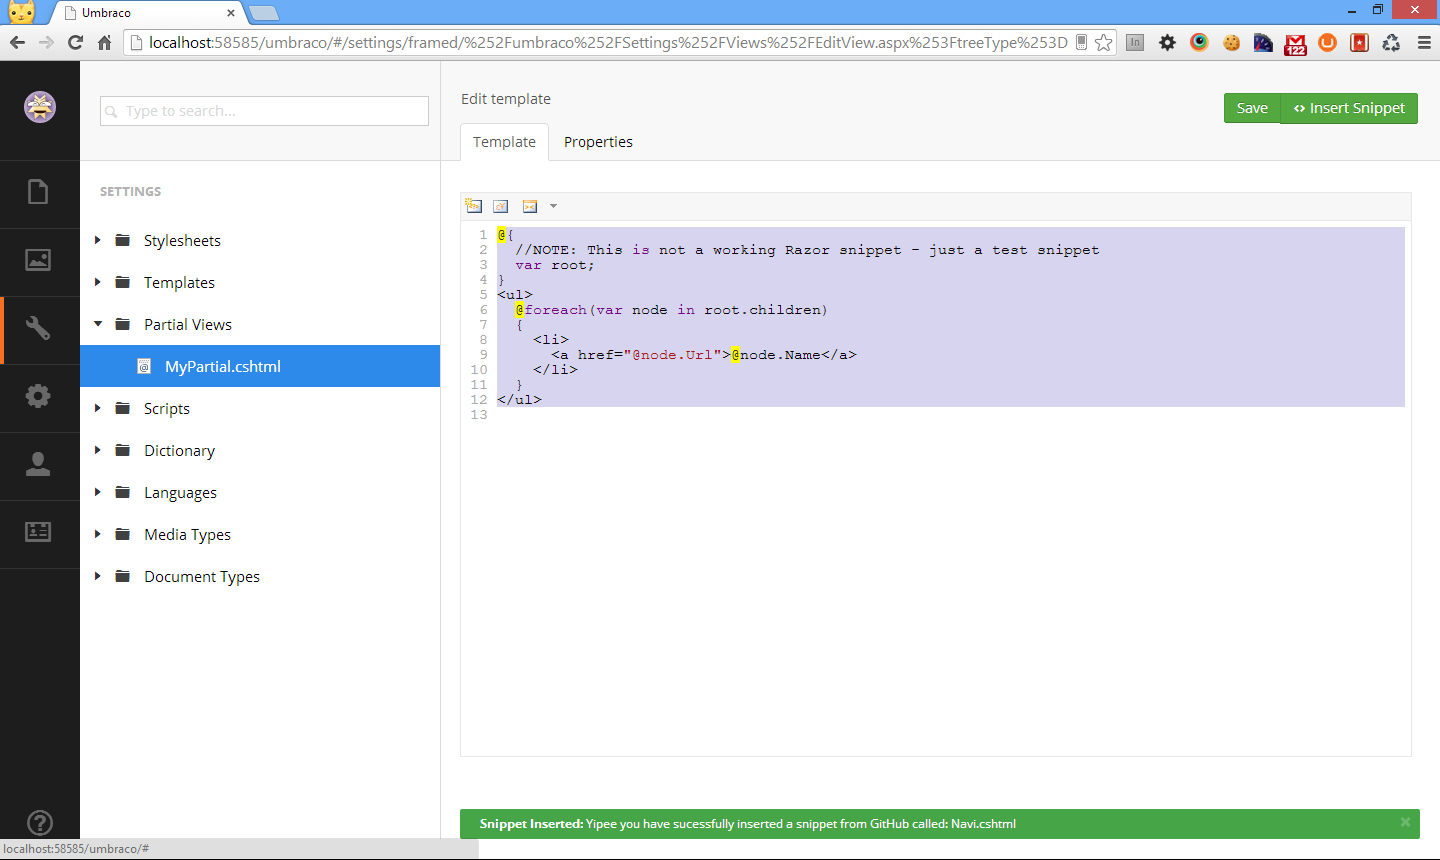Click the colorful eye extension icon

pyautogui.click(x=1199, y=42)
